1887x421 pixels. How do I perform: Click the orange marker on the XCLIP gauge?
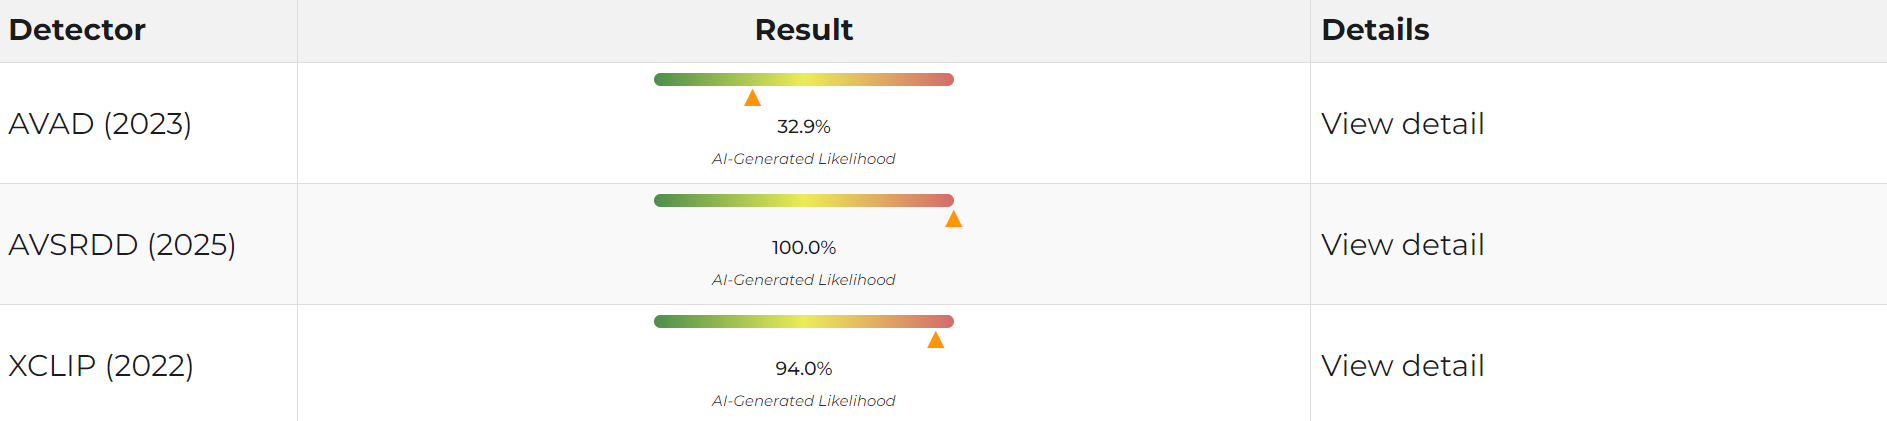pyautogui.click(x=935, y=340)
